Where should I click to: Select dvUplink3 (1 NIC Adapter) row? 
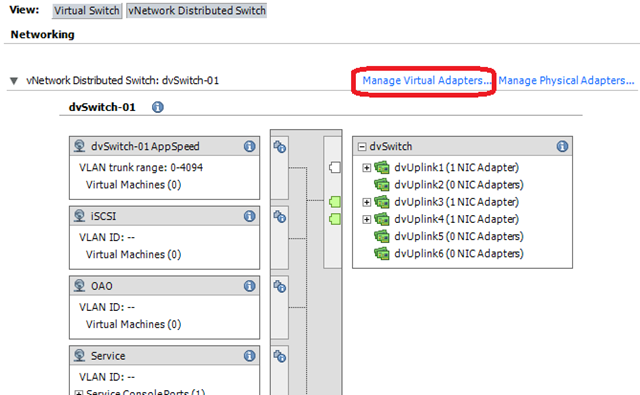[456, 202]
